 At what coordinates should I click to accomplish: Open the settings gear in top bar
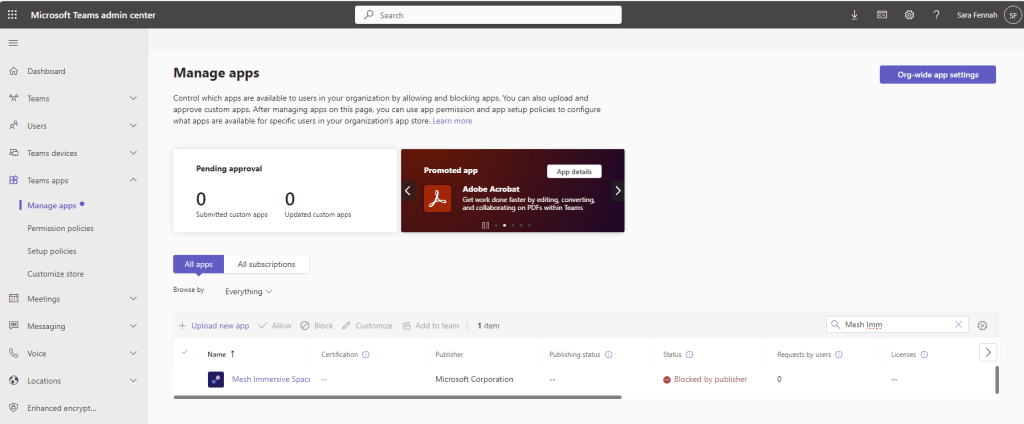(x=909, y=15)
